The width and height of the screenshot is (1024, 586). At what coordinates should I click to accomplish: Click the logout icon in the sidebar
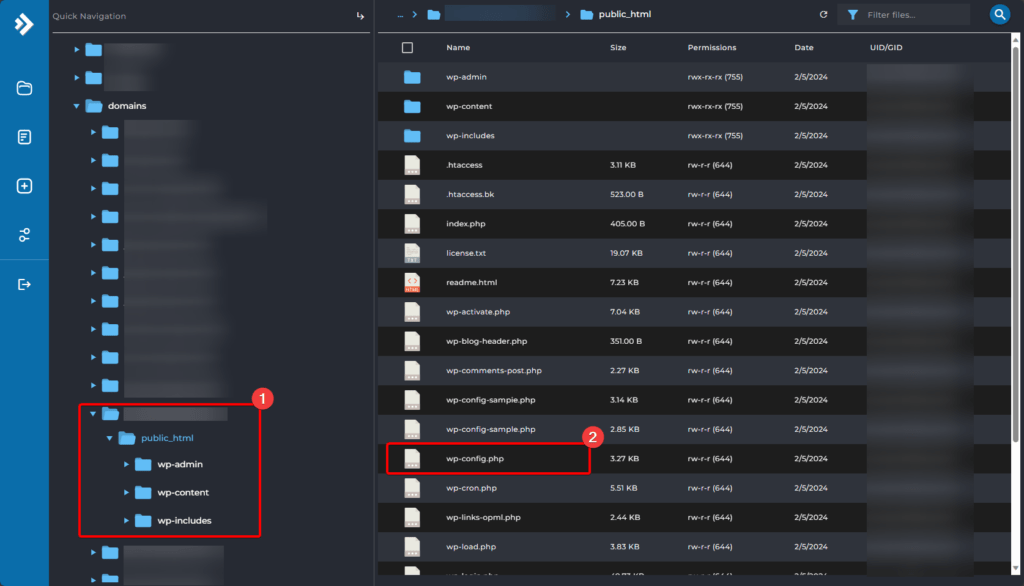pos(24,284)
